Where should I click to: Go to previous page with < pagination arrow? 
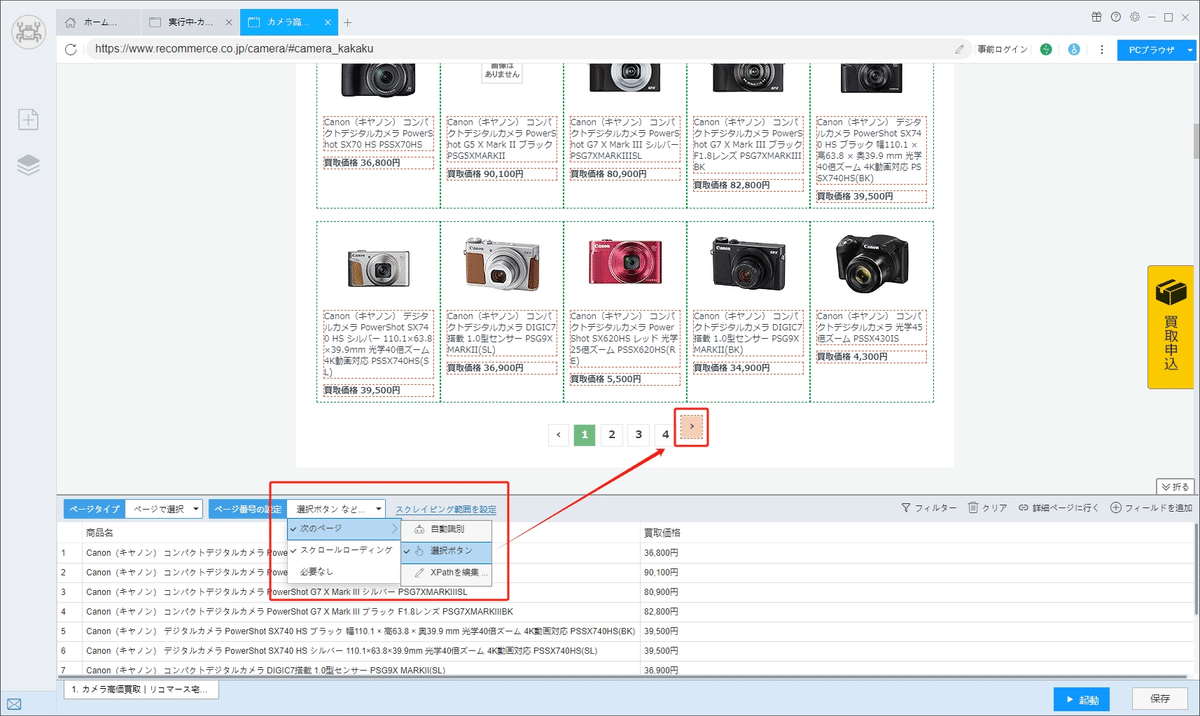[x=558, y=434]
